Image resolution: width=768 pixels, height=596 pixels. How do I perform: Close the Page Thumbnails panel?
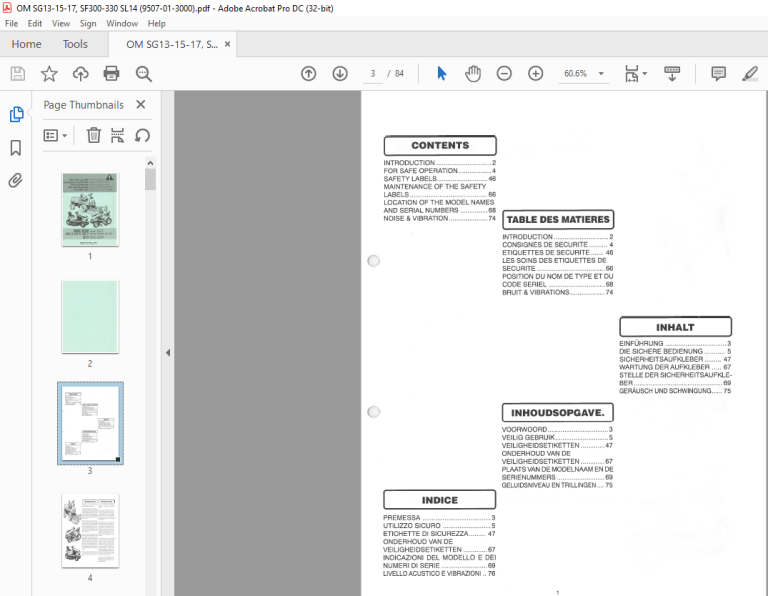141,104
